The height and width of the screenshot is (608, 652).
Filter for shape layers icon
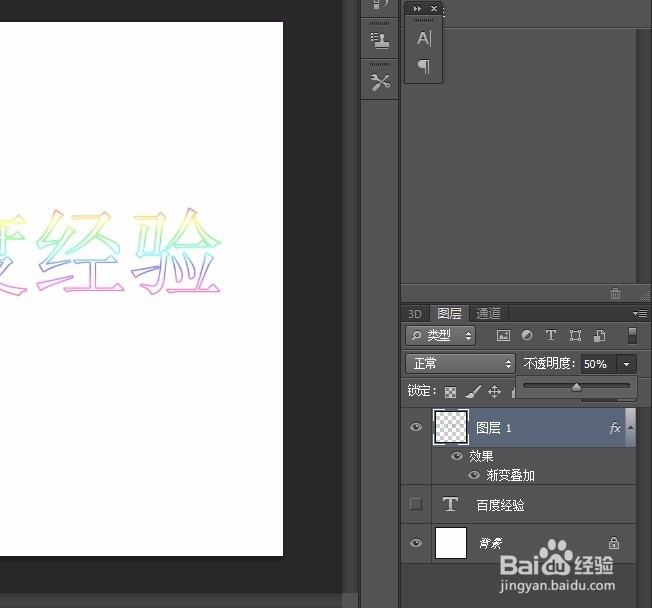575,336
